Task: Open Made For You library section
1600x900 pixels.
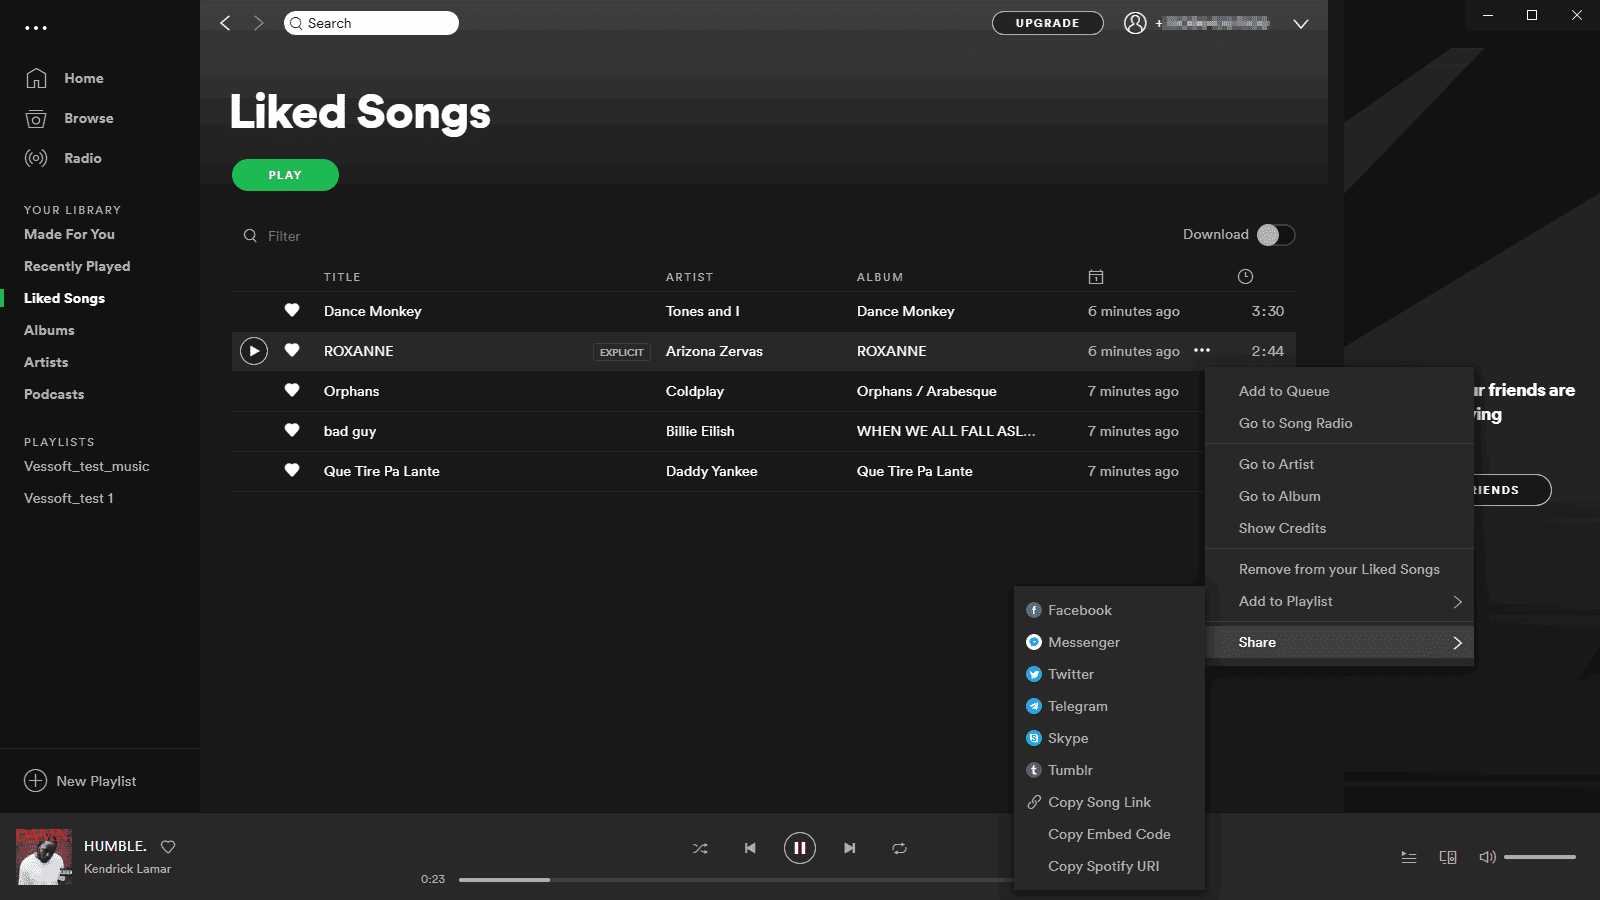Action: point(69,234)
